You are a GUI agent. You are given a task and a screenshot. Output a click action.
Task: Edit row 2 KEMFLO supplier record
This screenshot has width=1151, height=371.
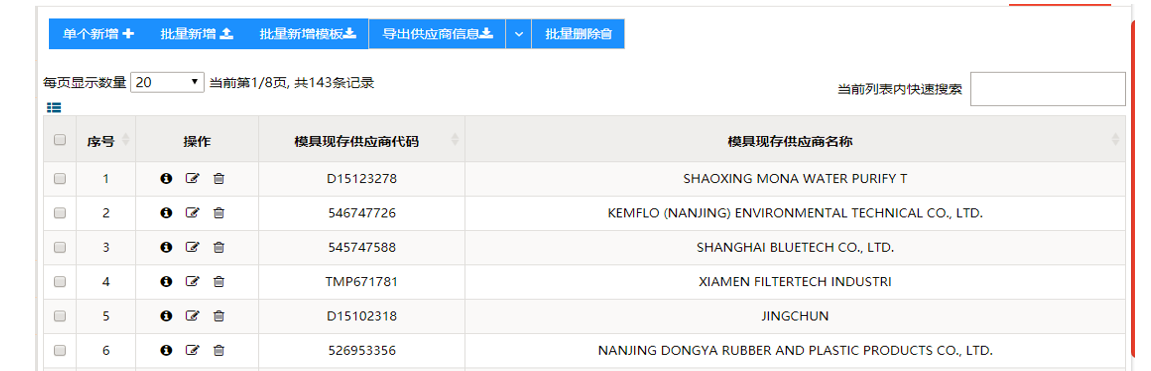[x=192, y=213]
